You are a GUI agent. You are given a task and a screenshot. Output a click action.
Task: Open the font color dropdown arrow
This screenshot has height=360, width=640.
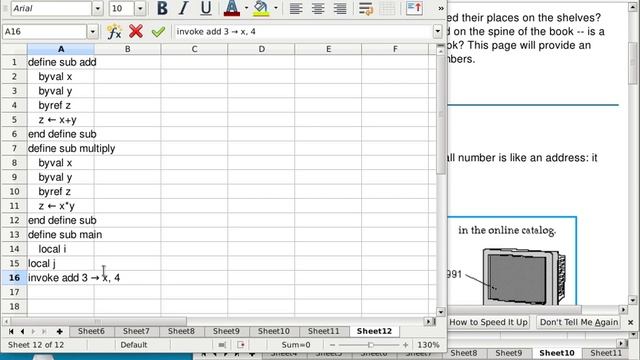coord(246,8)
